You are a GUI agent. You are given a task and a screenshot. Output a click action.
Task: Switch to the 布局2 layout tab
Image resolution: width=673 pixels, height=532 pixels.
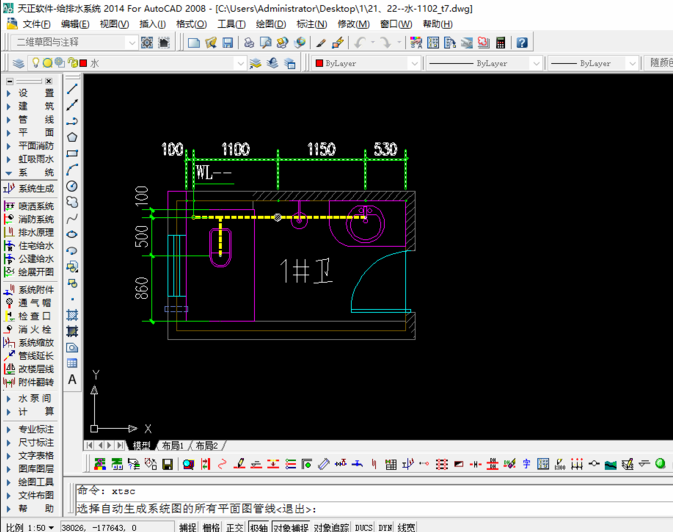(207, 446)
